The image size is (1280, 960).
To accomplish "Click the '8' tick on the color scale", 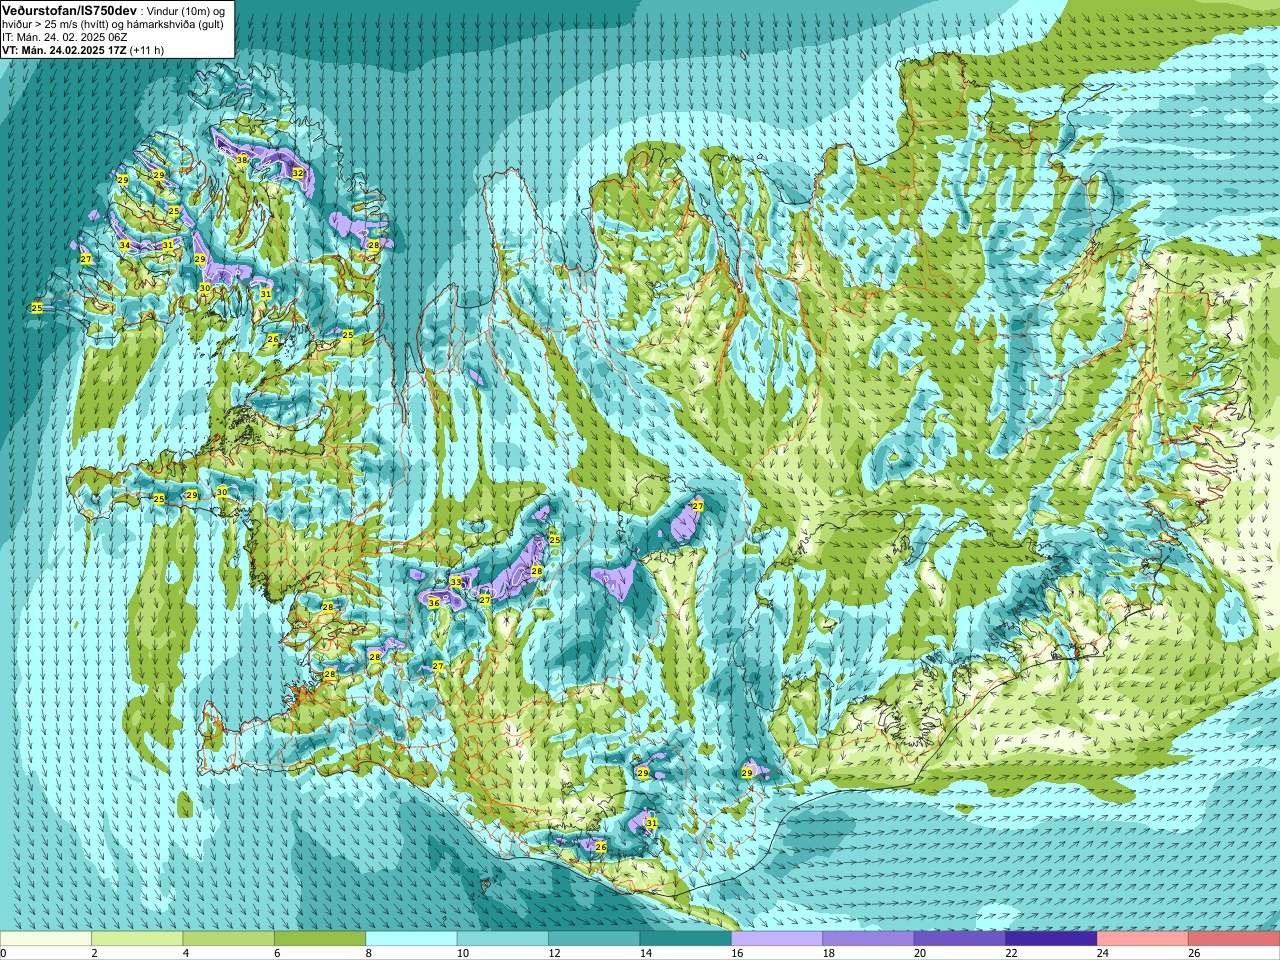I will click(369, 953).
